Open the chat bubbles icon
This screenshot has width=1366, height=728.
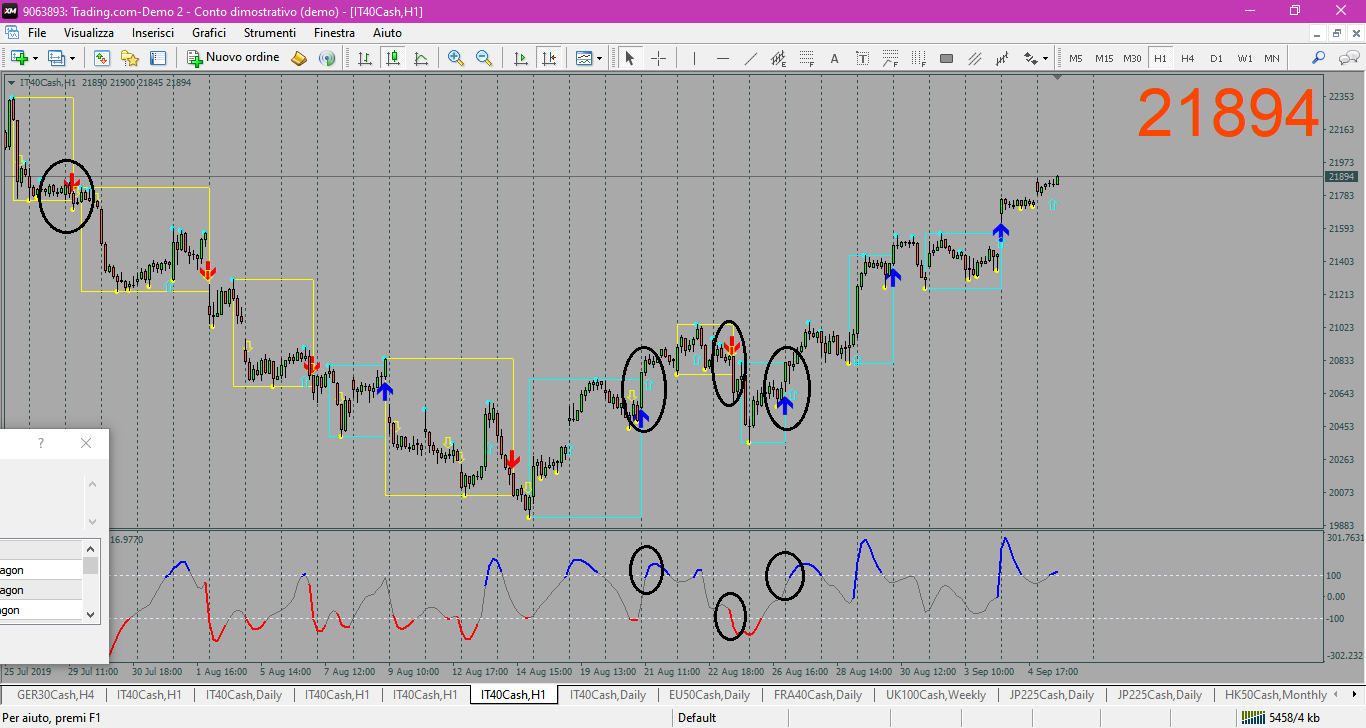[x=1348, y=58]
